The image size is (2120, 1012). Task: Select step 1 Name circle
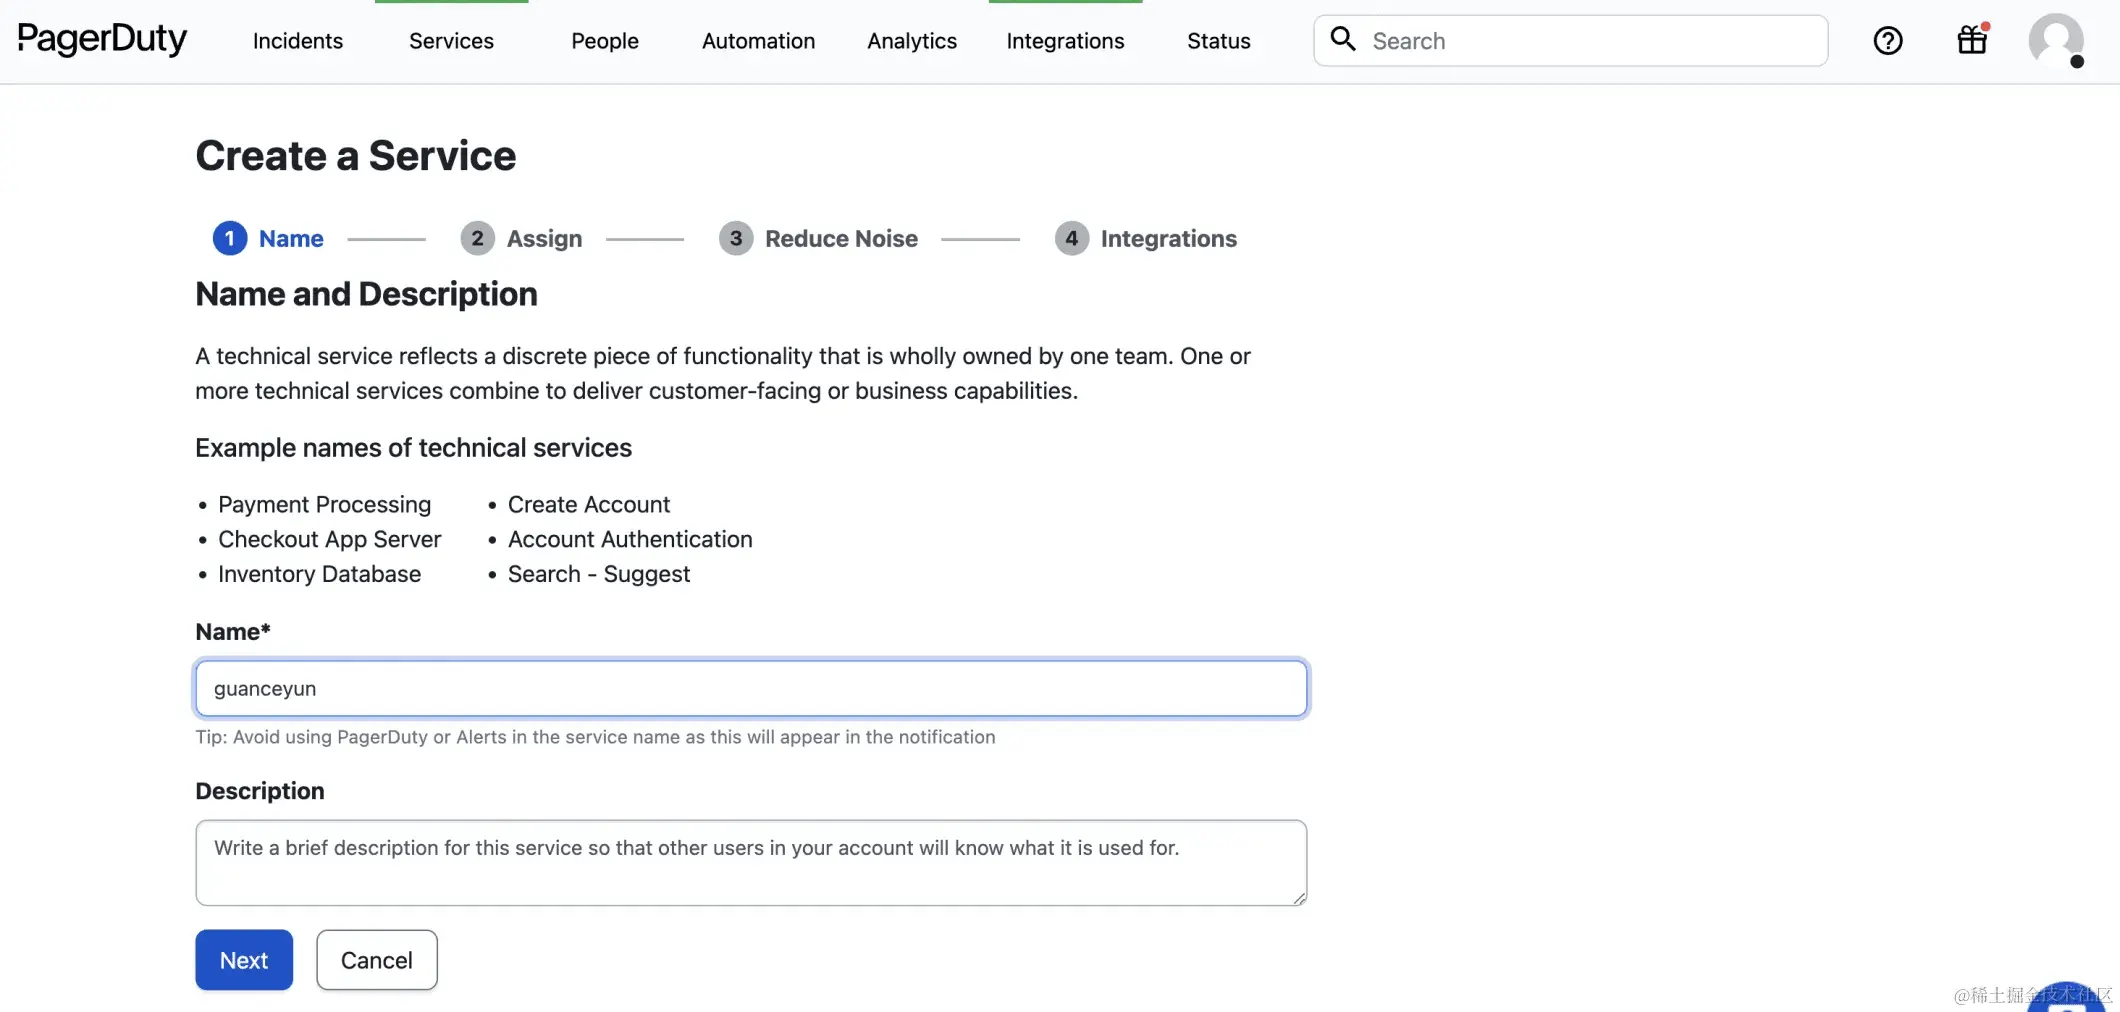(230, 238)
